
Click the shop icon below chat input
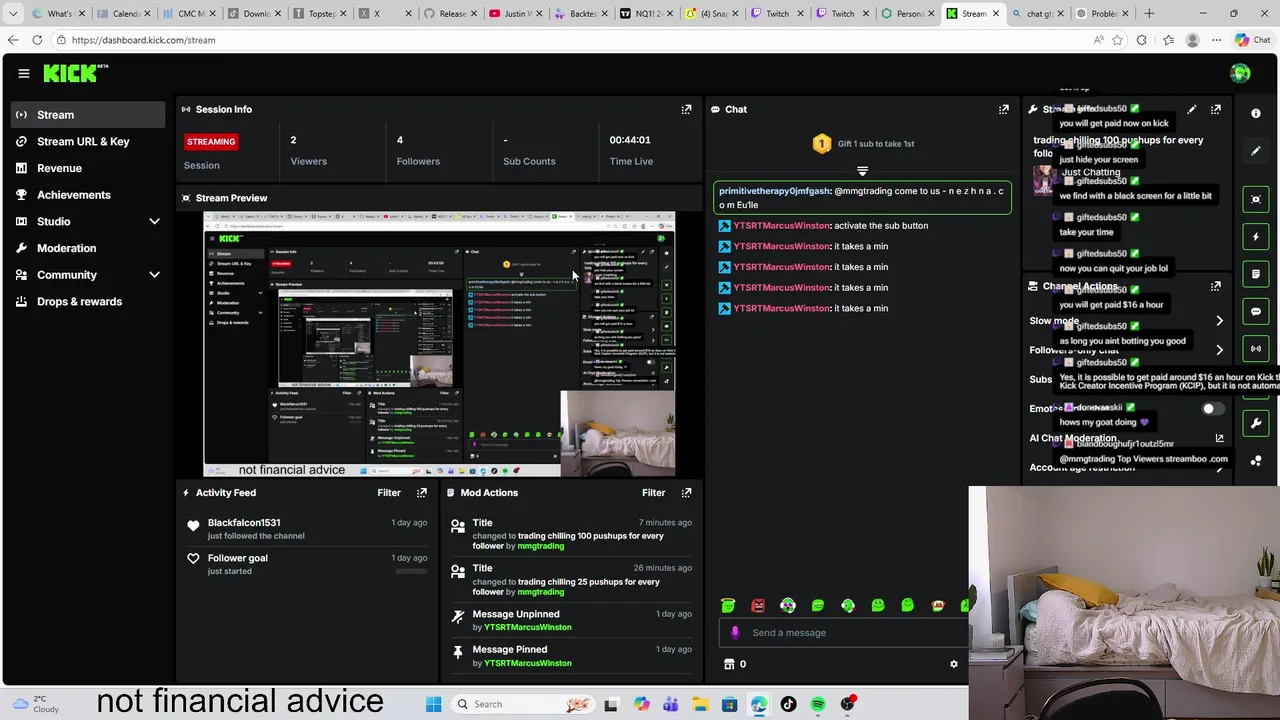[729, 664]
